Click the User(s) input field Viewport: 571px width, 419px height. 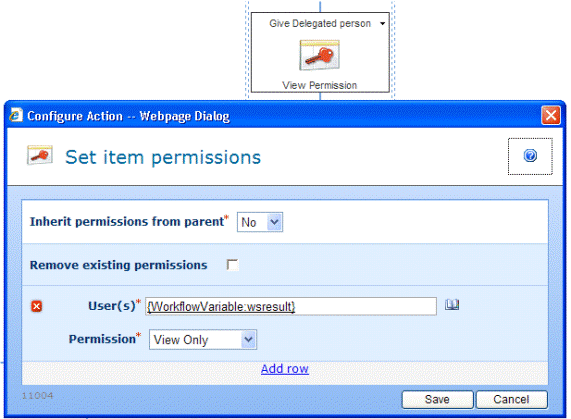(x=291, y=306)
